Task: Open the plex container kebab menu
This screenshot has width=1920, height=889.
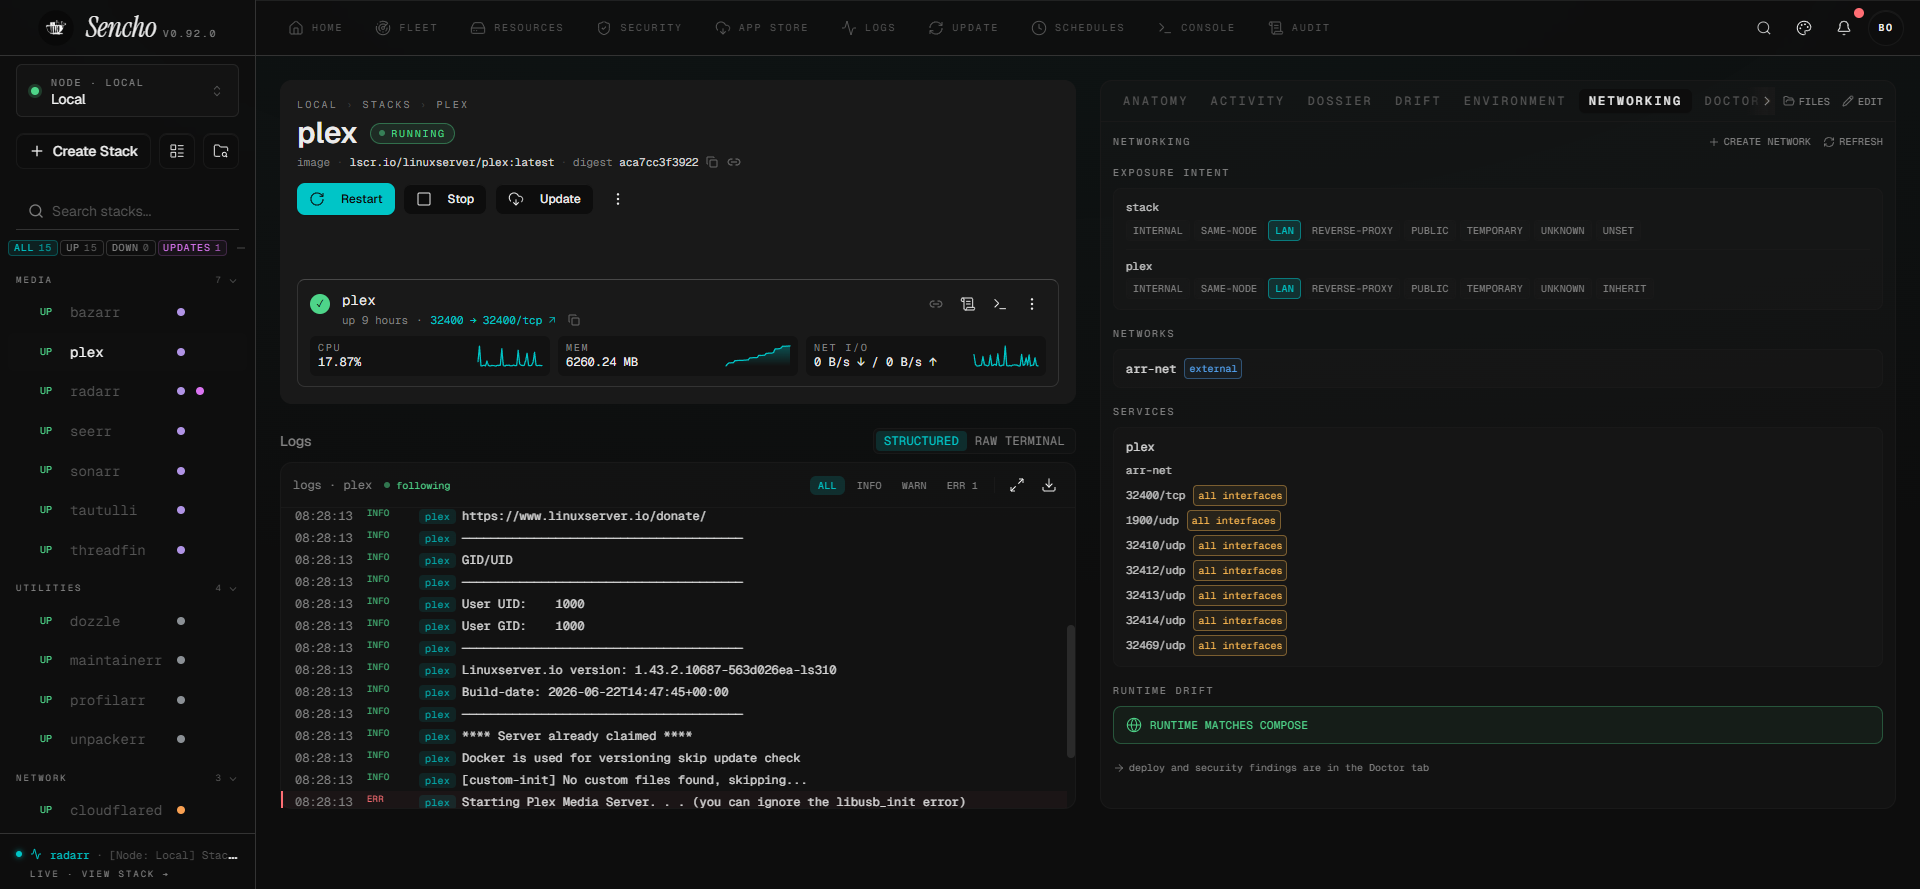Action: coord(1032,304)
